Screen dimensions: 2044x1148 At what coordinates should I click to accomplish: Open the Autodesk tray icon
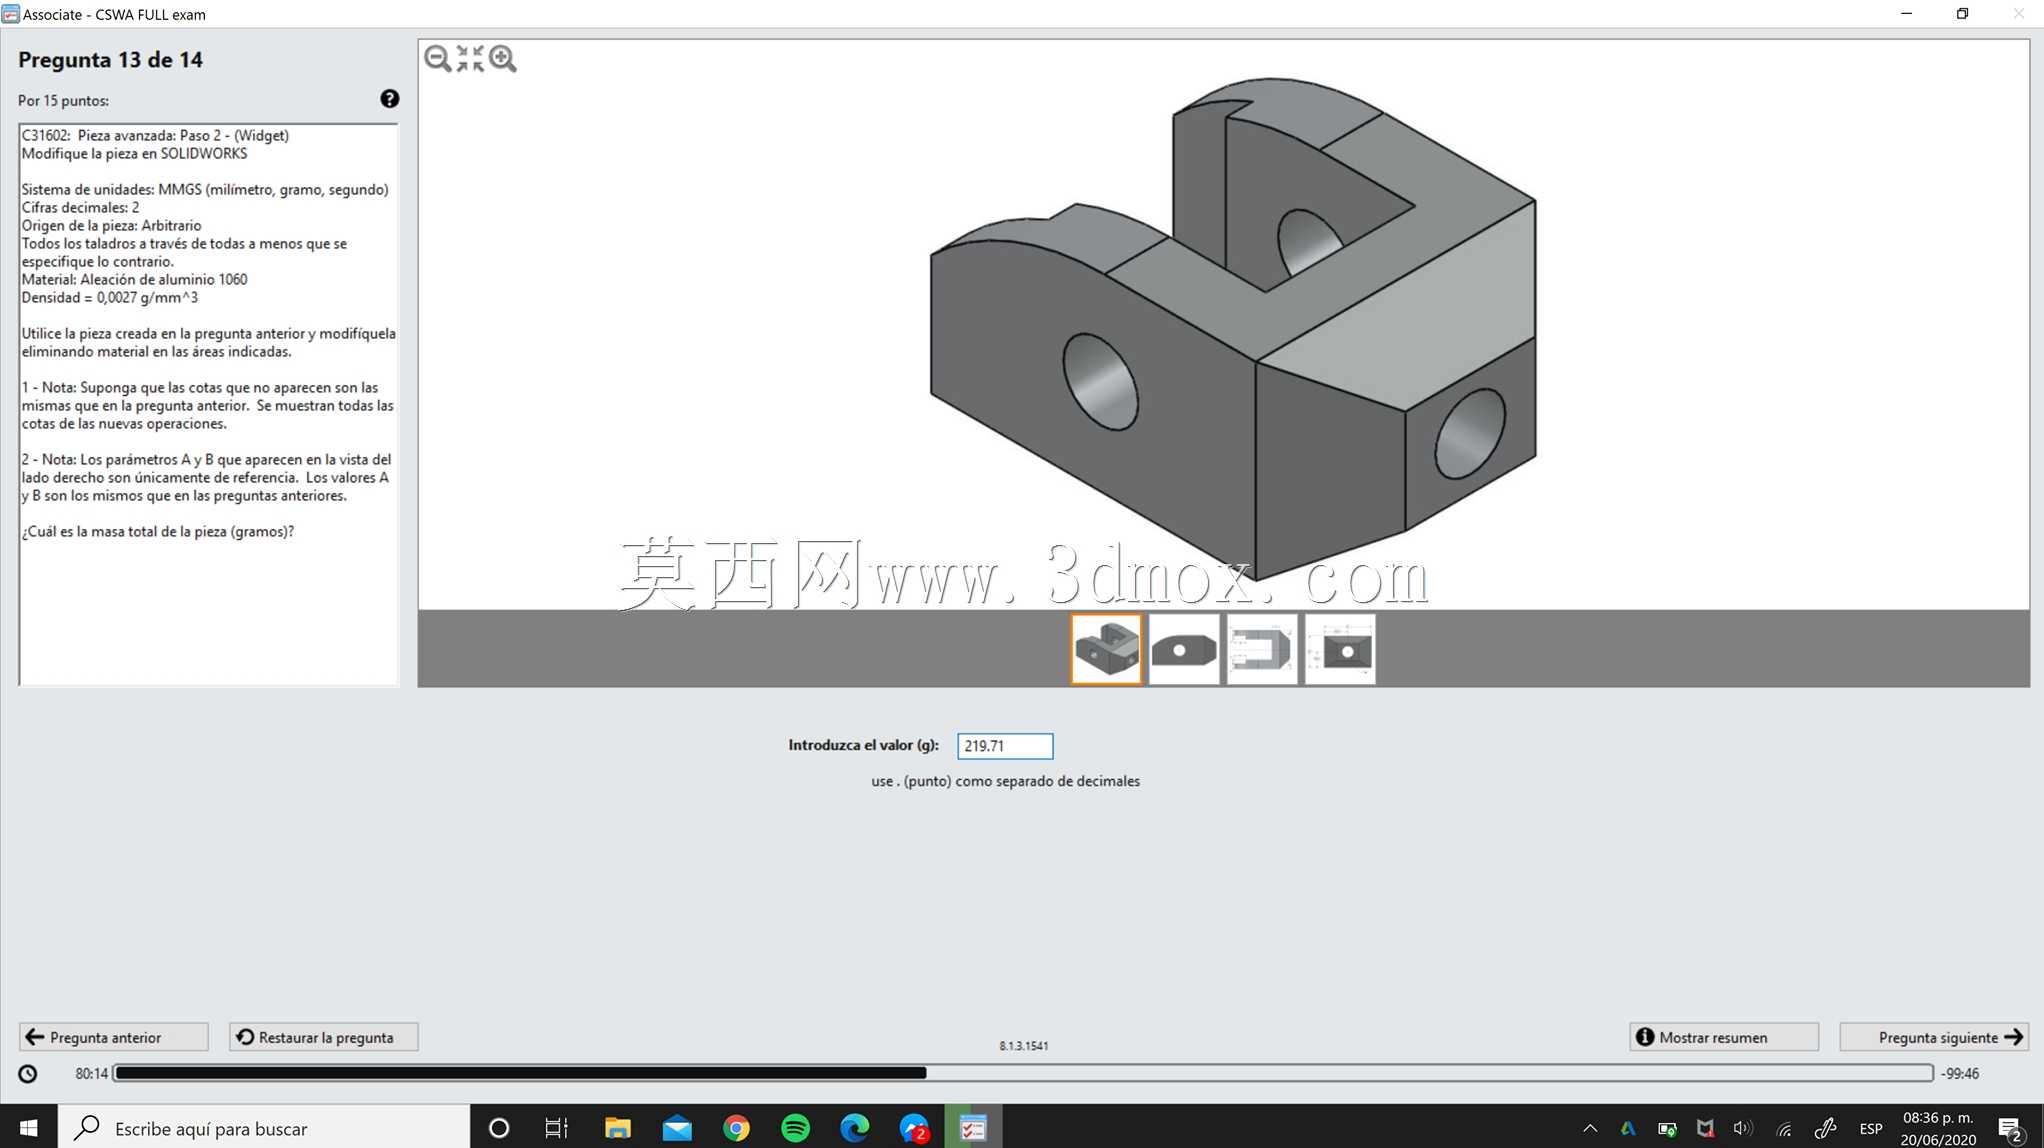(1628, 1129)
